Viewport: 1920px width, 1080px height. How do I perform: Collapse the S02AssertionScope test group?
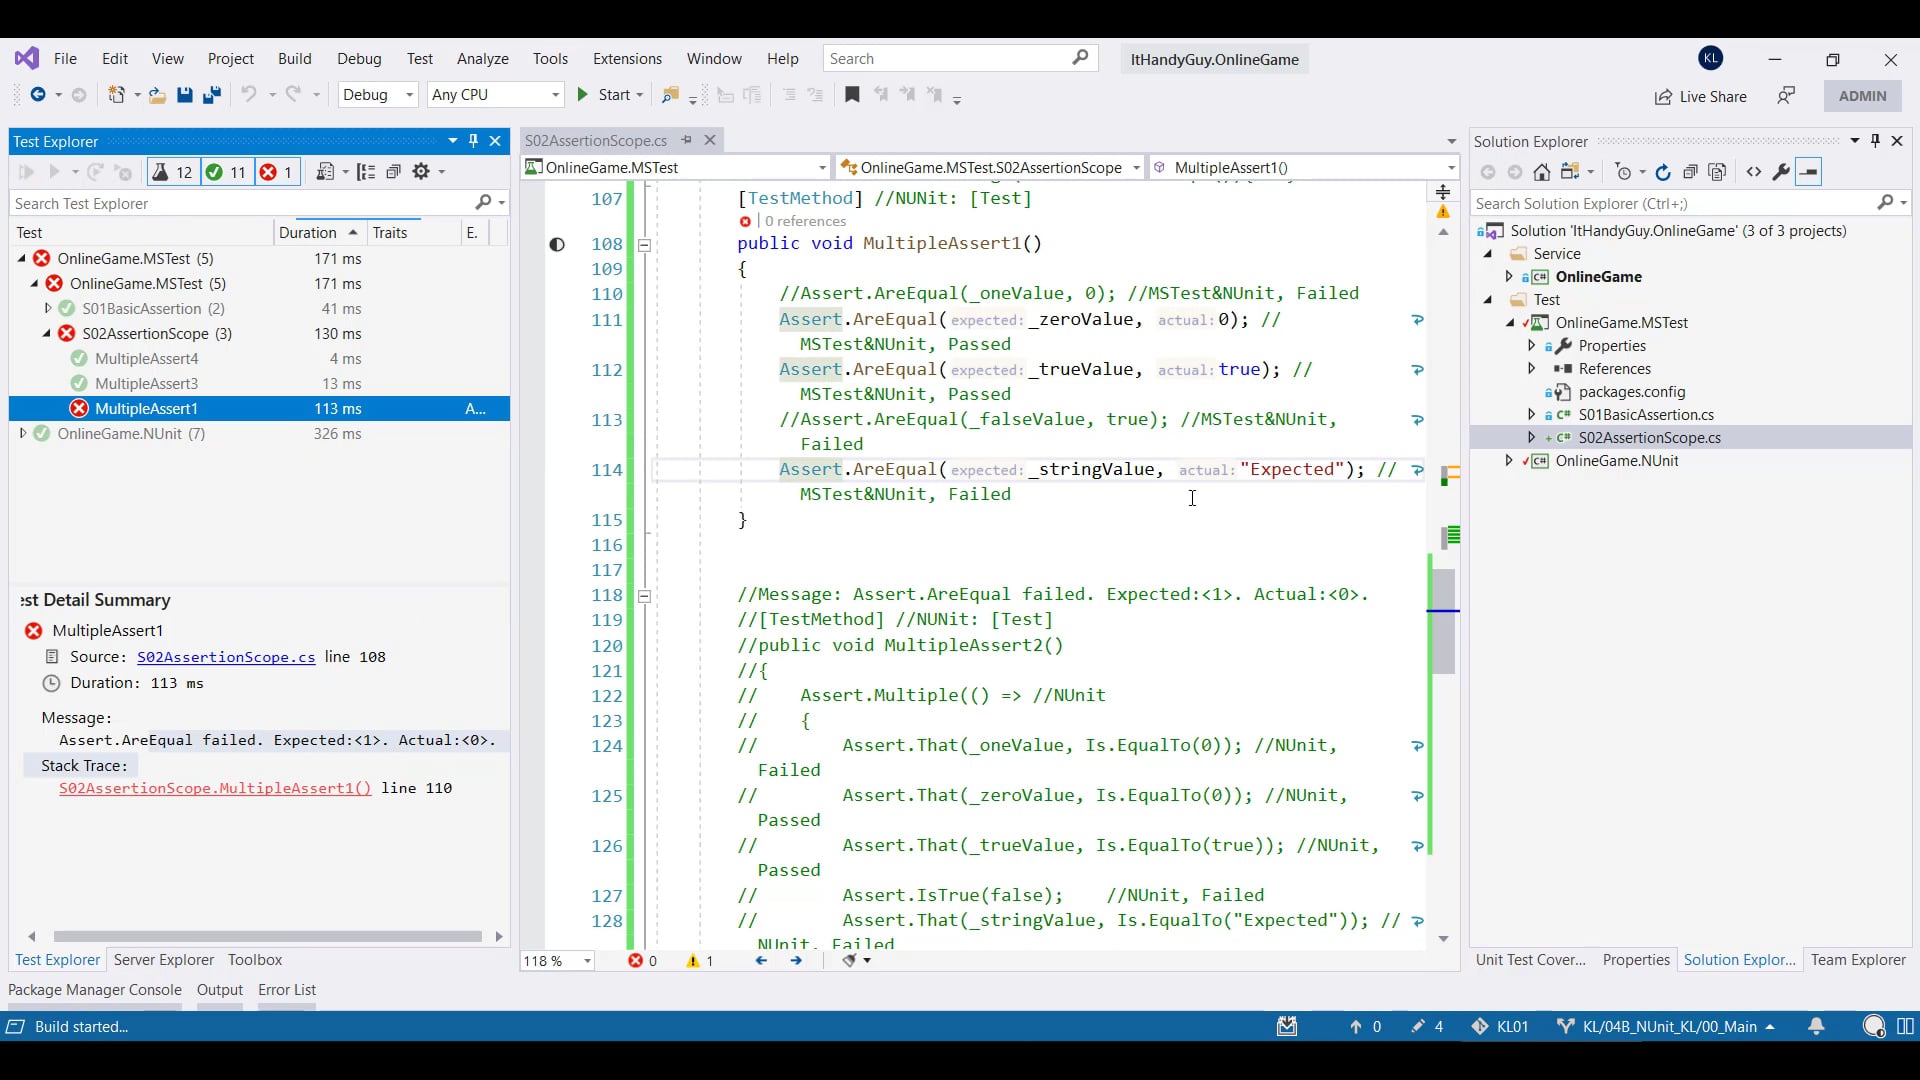pyautogui.click(x=47, y=333)
